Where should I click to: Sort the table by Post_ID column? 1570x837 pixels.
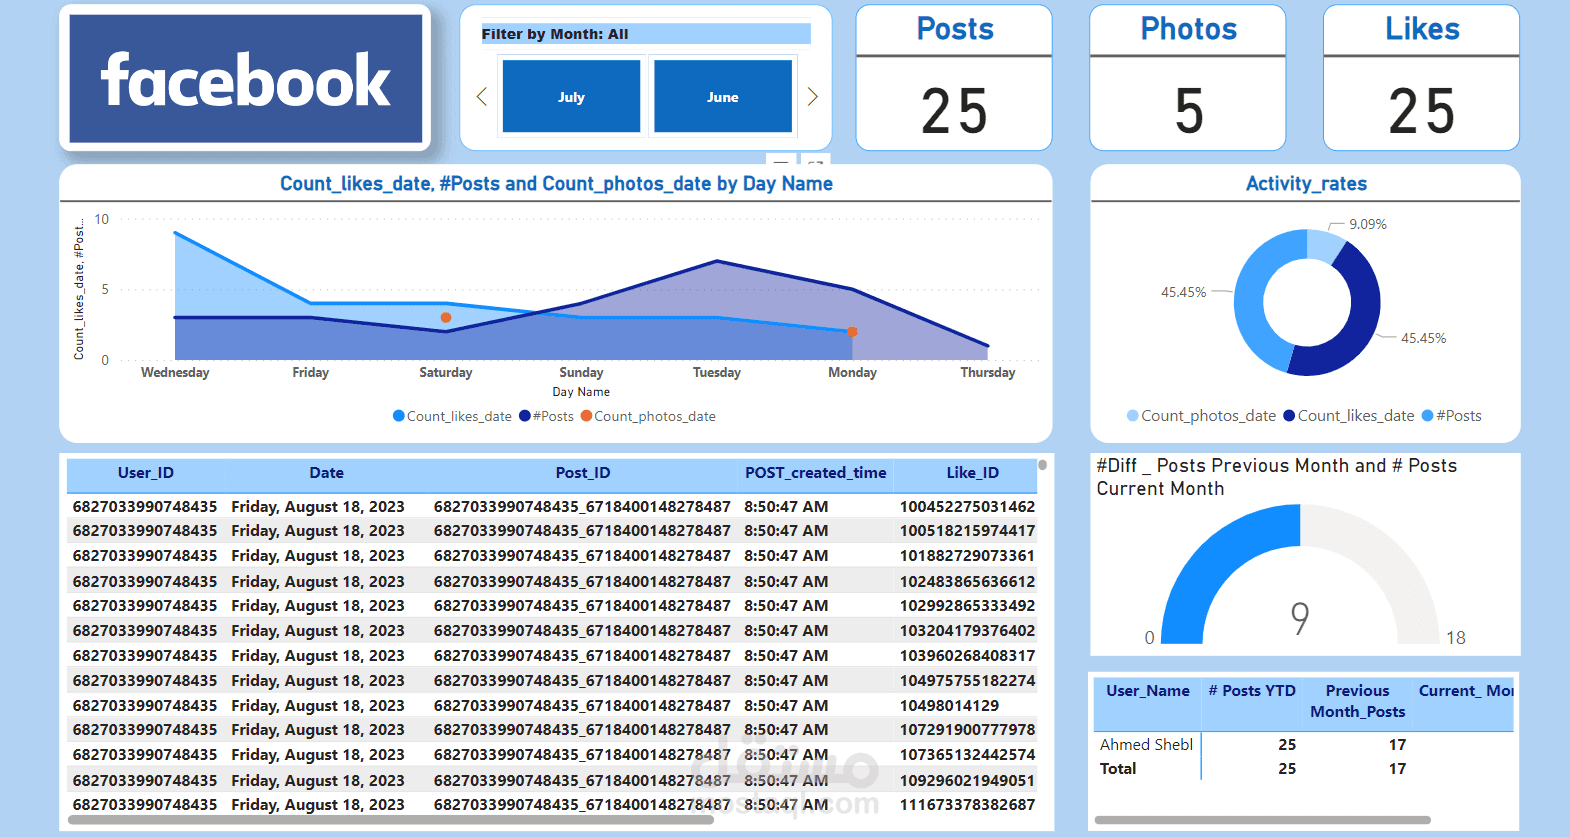[x=583, y=473]
